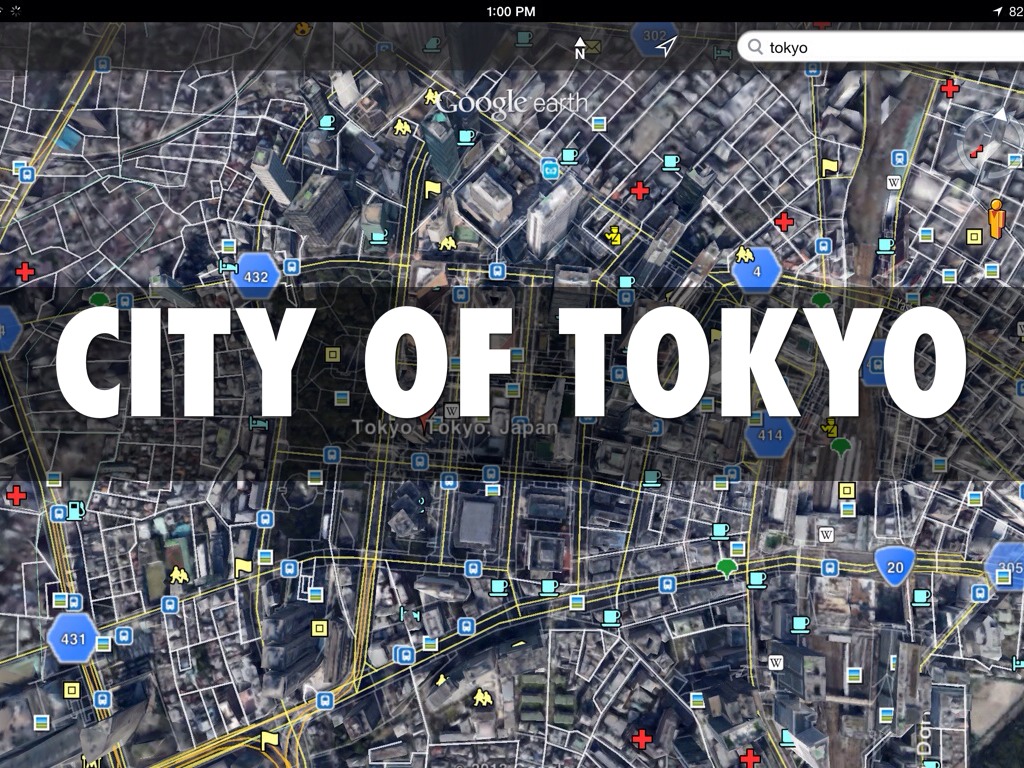This screenshot has height=768, width=1024.
Task: Open the gas station pump marker
Action: (x=78, y=510)
